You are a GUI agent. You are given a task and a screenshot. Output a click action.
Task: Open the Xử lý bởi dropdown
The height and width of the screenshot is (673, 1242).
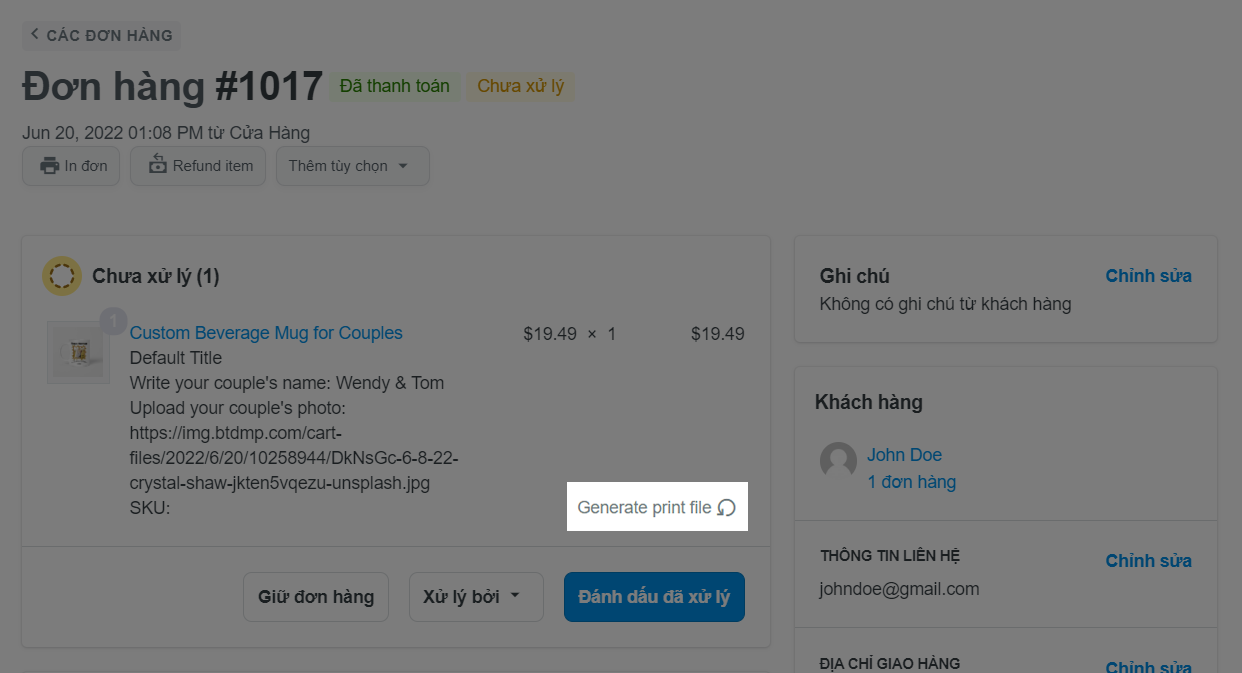click(x=476, y=597)
